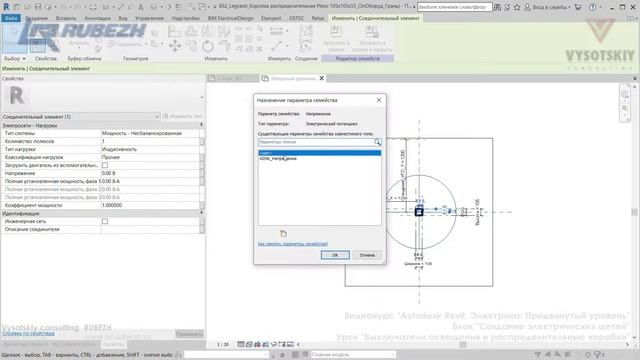Click the new parameter icon in dialog
The height and width of the screenshot is (360, 640).
[x=283, y=233]
